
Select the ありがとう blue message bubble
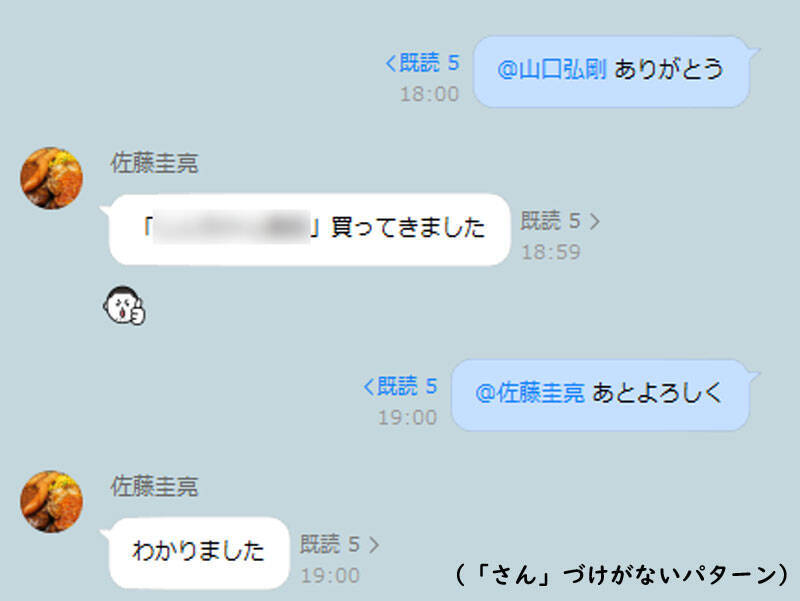pos(611,71)
